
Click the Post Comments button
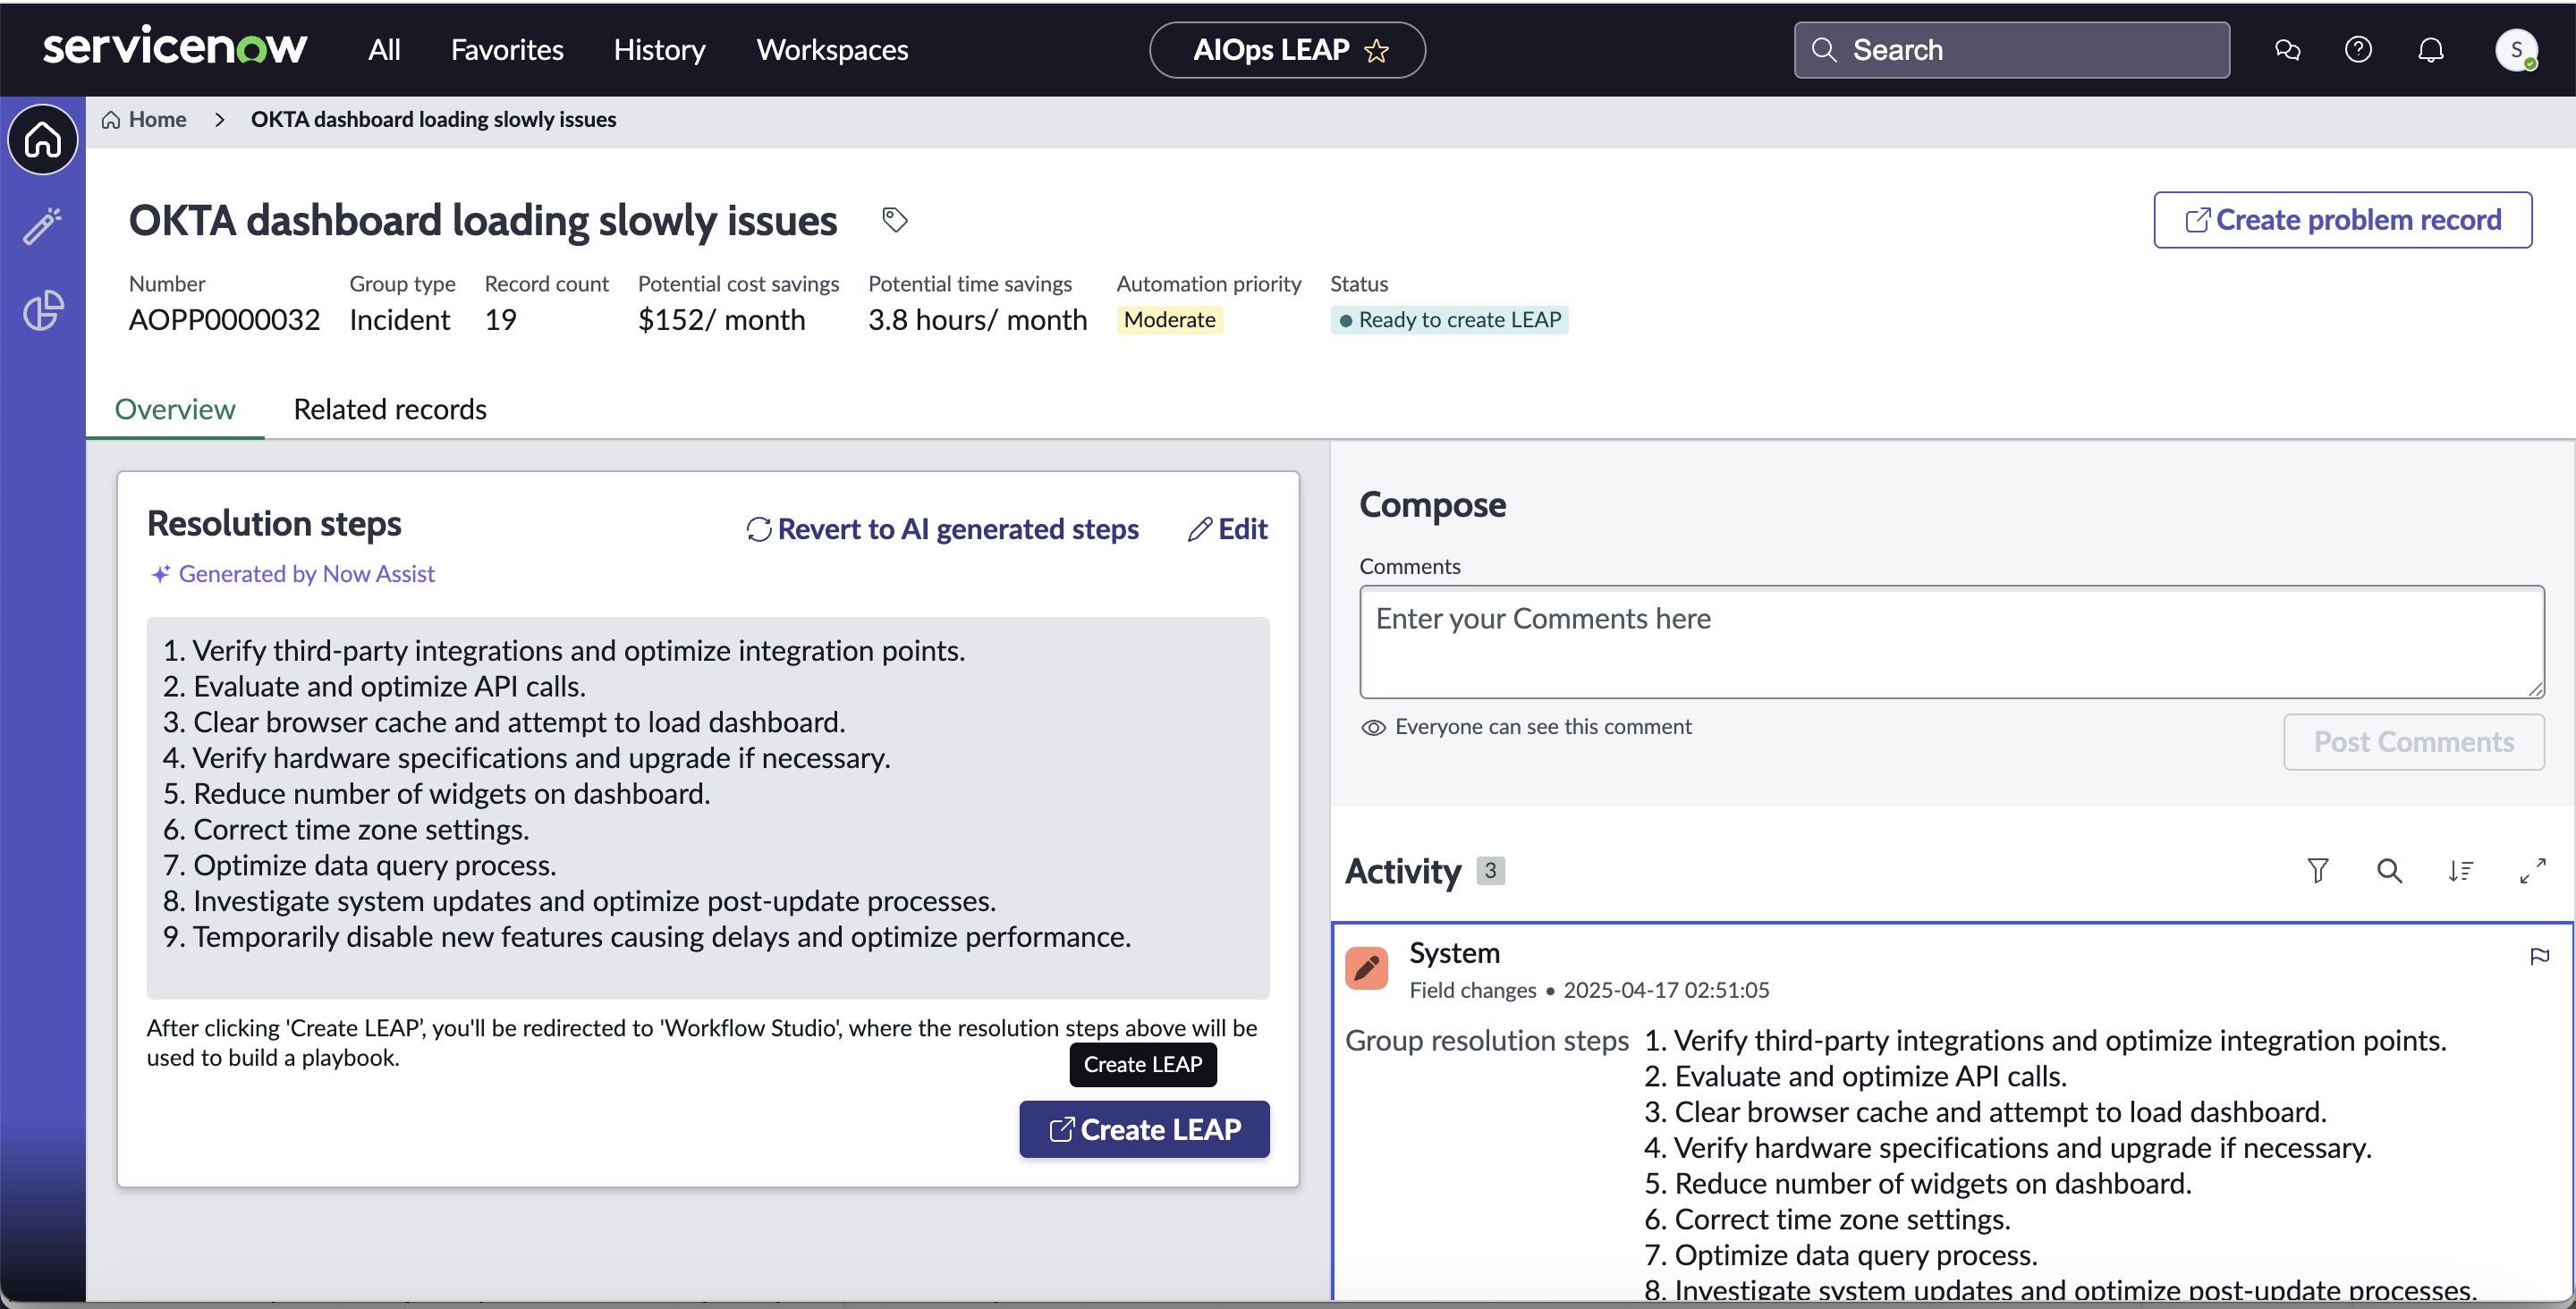pos(2413,741)
